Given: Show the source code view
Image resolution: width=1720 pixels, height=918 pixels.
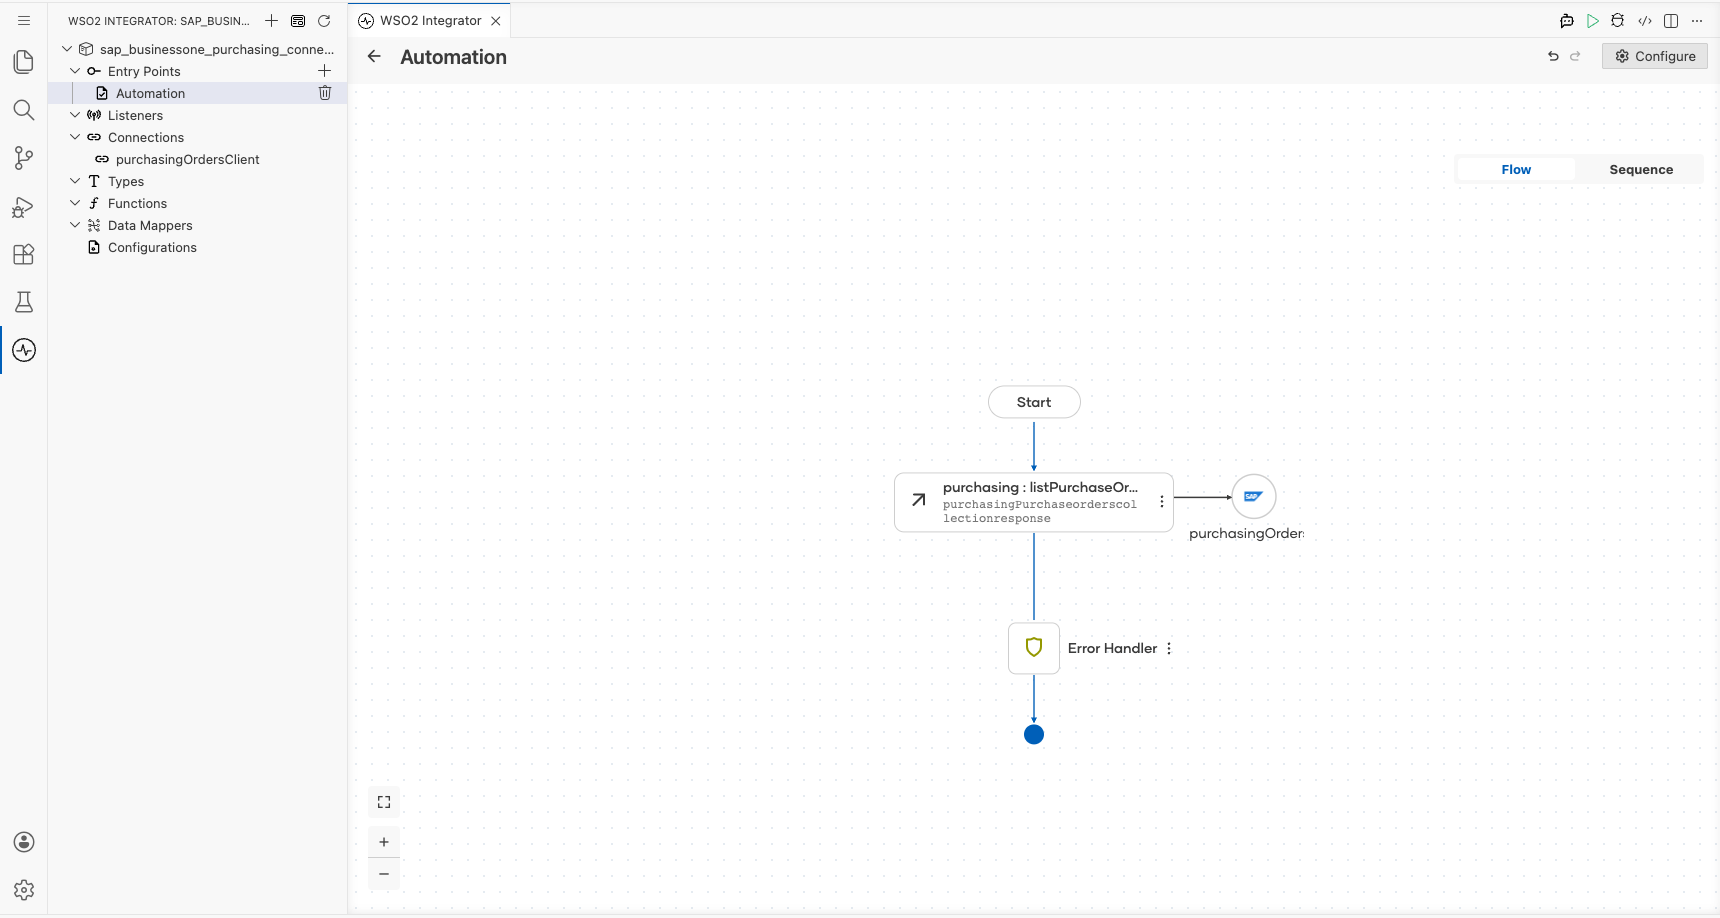Looking at the screenshot, I should (x=1645, y=21).
